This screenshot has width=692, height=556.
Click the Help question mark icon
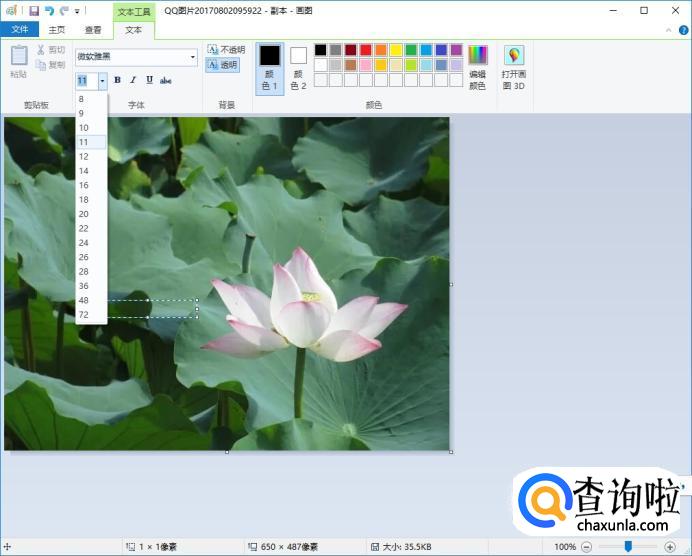pos(683,30)
